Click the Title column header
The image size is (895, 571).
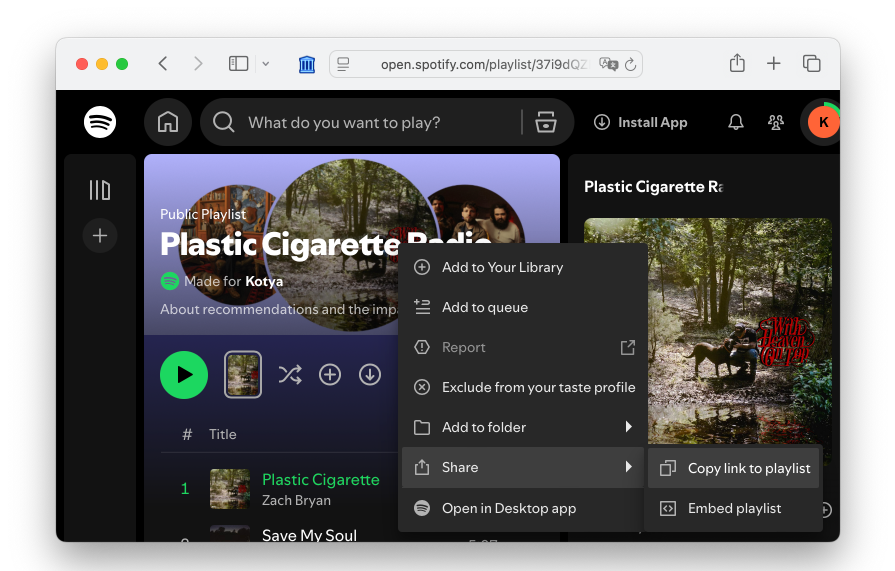[223, 435]
